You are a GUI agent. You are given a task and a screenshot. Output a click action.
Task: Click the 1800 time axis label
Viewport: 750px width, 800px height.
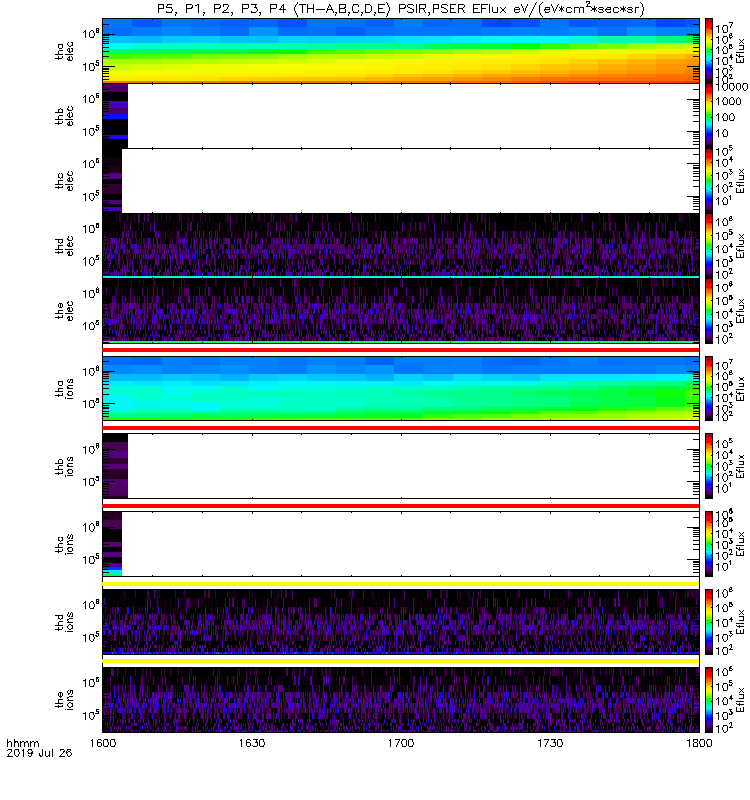(x=699, y=743)
